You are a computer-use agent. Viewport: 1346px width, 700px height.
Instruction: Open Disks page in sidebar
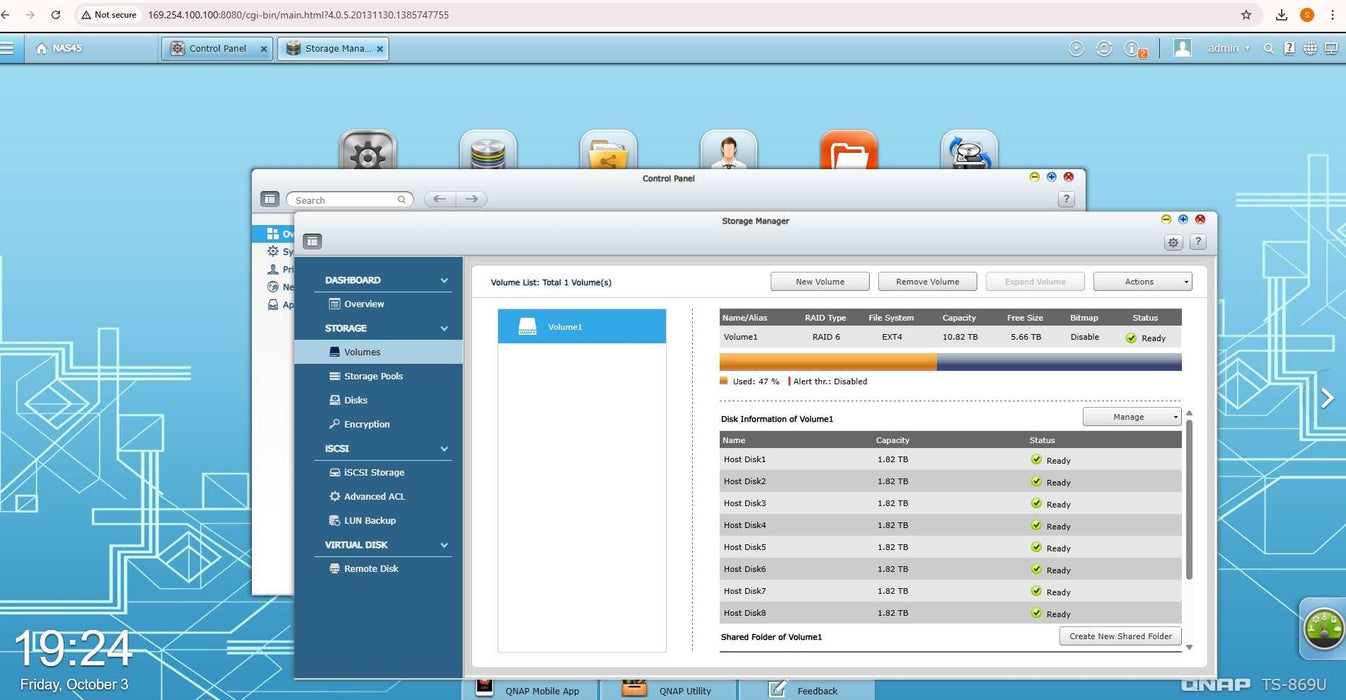click(355, 400)
